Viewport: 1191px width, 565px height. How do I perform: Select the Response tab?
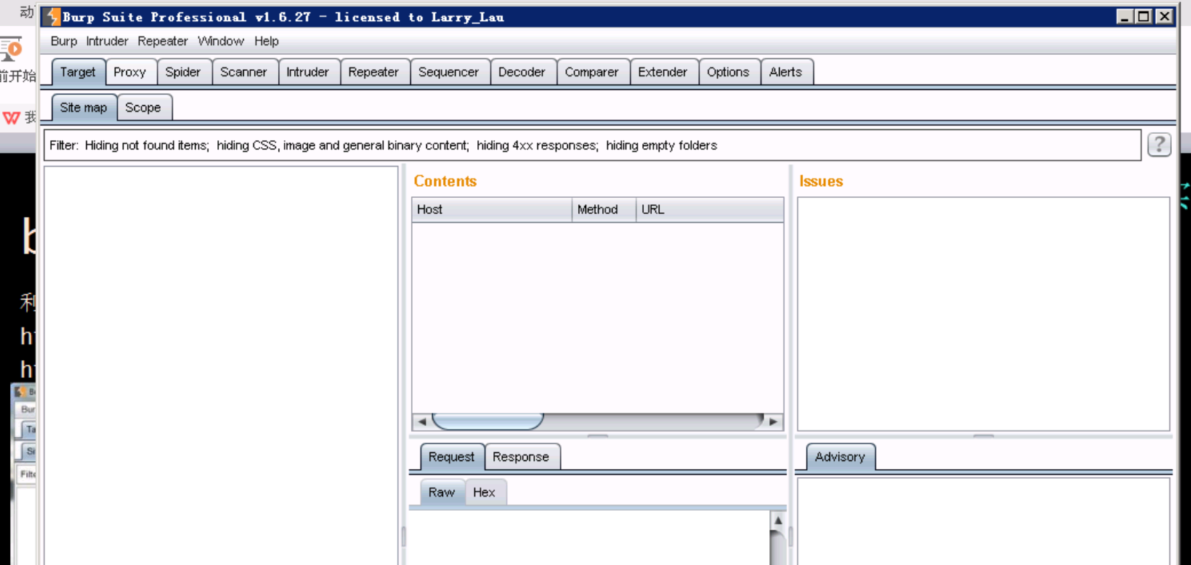(521, 457)
